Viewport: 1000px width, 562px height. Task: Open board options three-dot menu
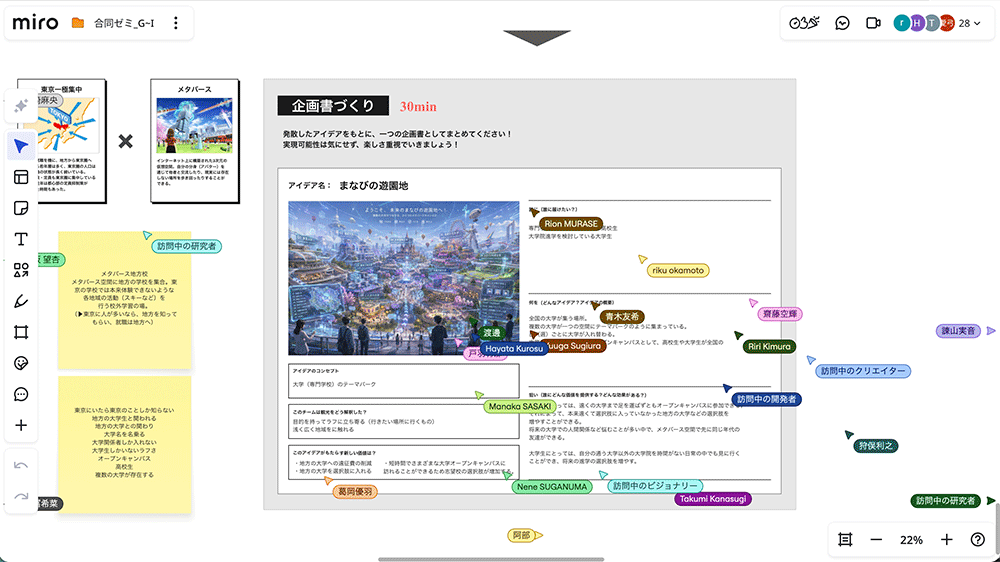175,23
